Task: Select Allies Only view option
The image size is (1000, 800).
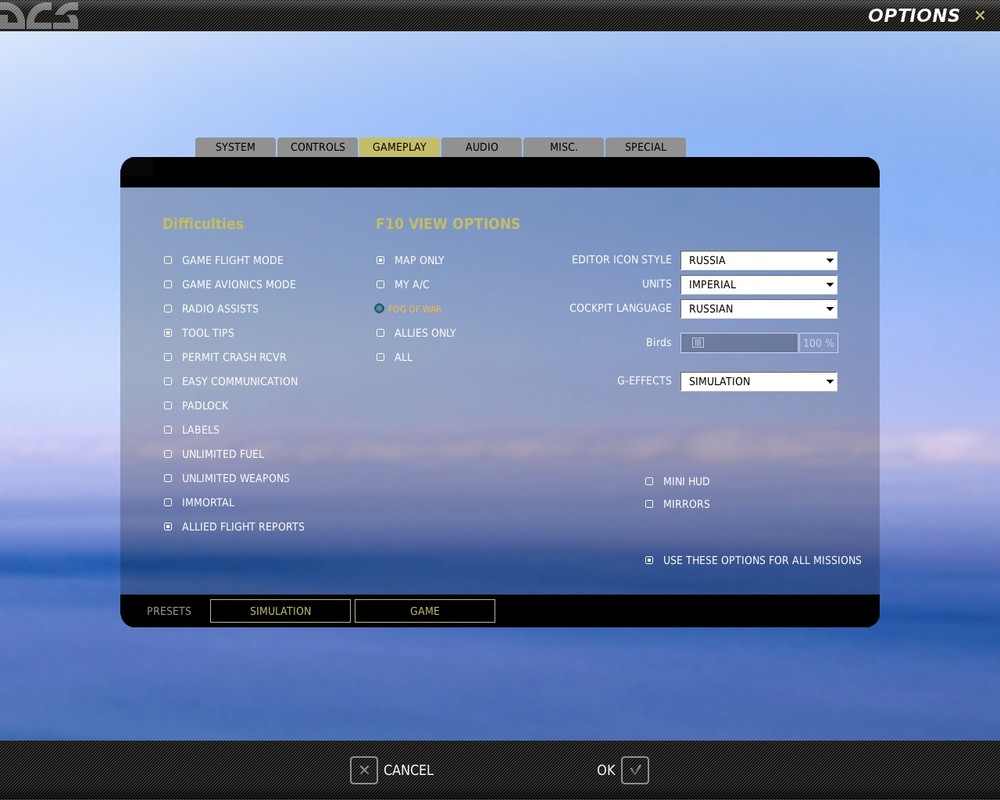Action: (x=380, y=333)
